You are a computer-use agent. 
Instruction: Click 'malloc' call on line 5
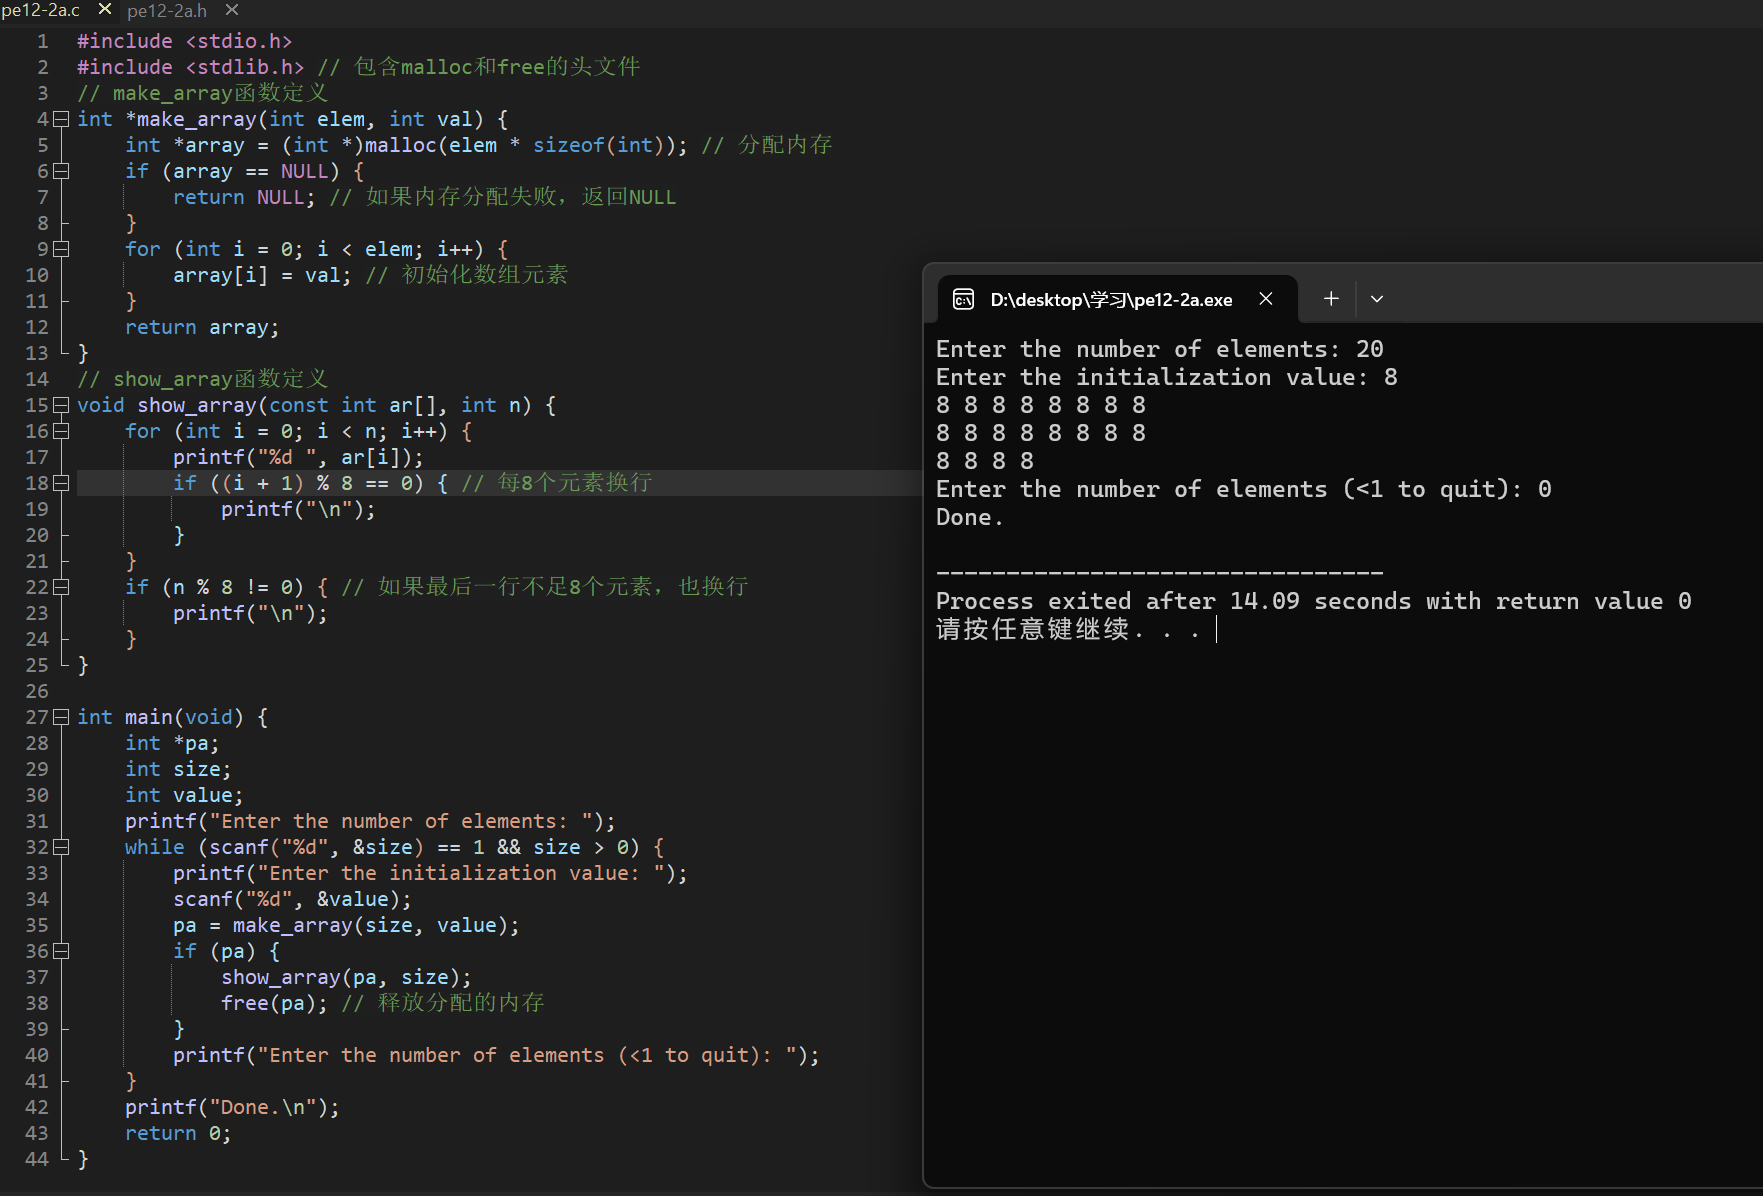[x=400, y=145]
